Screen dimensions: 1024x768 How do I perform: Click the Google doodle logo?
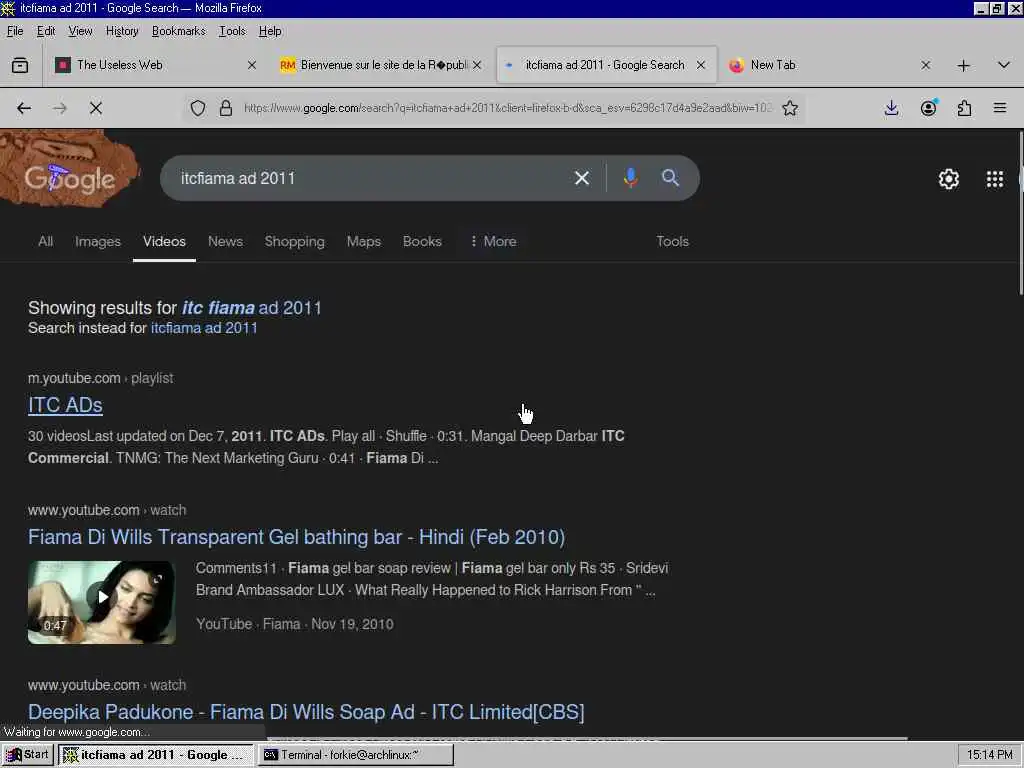tap(70, 171)
